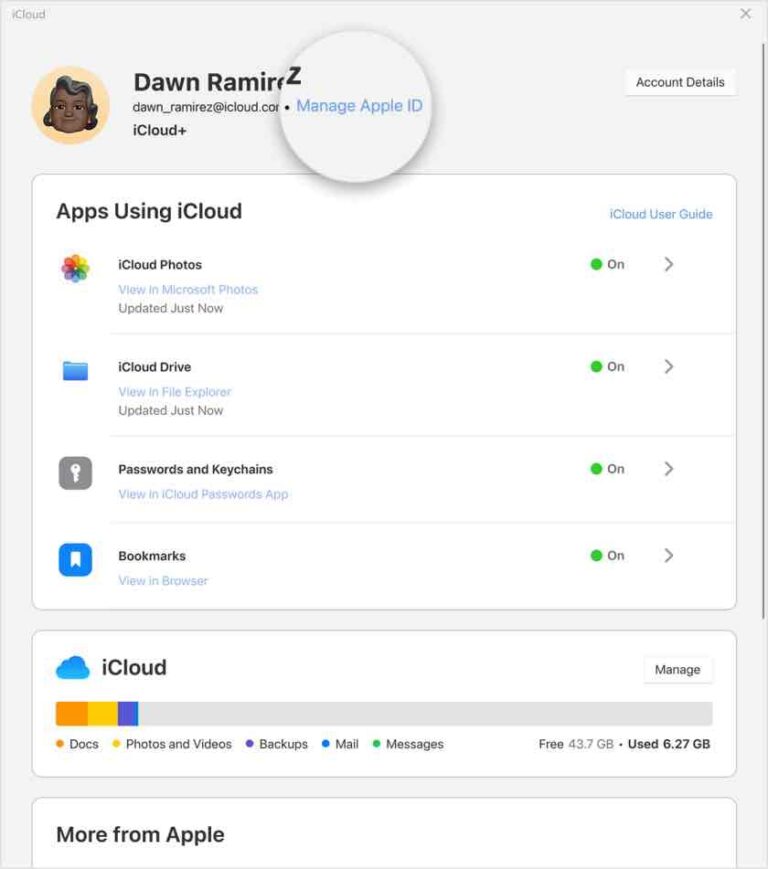The width and height of the screenshot is (768, 869).
Task: Open Account Details
Action: tap(680, 82)
